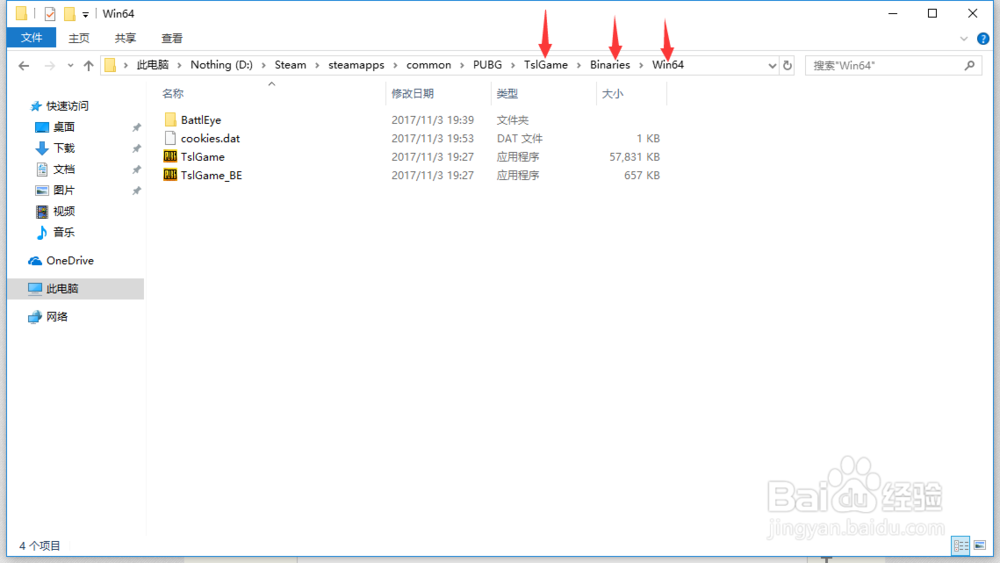Open 下载 in navigation pane
This screenshot has height=563, width=1000.
64,149
